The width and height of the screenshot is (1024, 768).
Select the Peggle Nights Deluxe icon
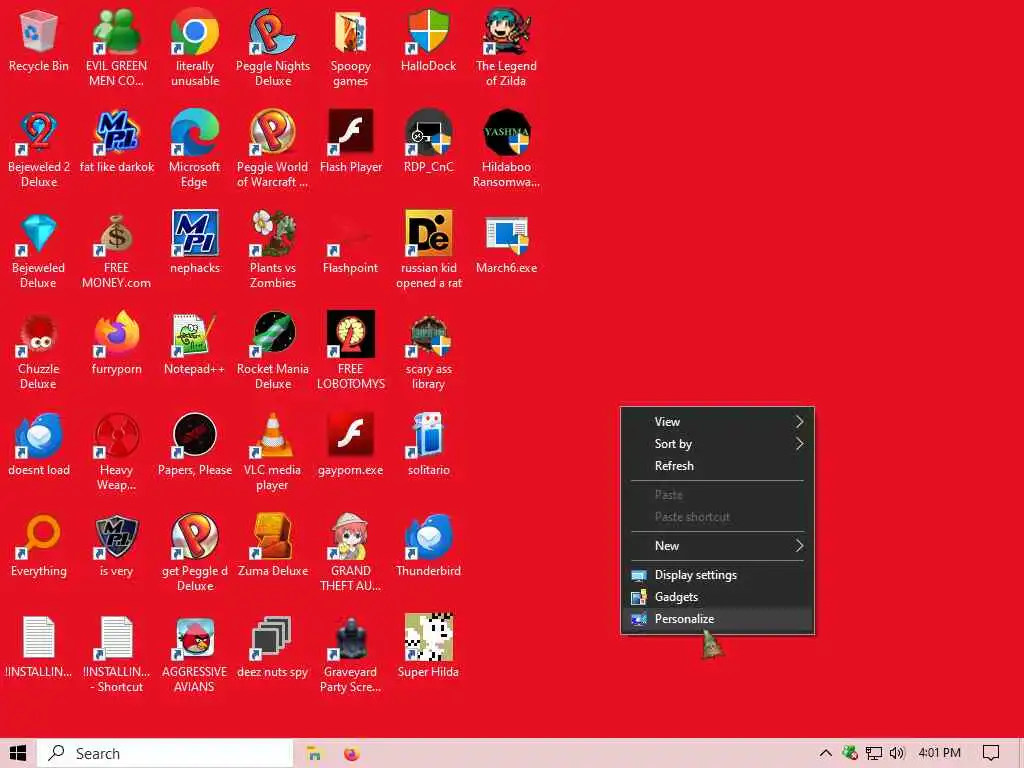(x=272, y=31)
